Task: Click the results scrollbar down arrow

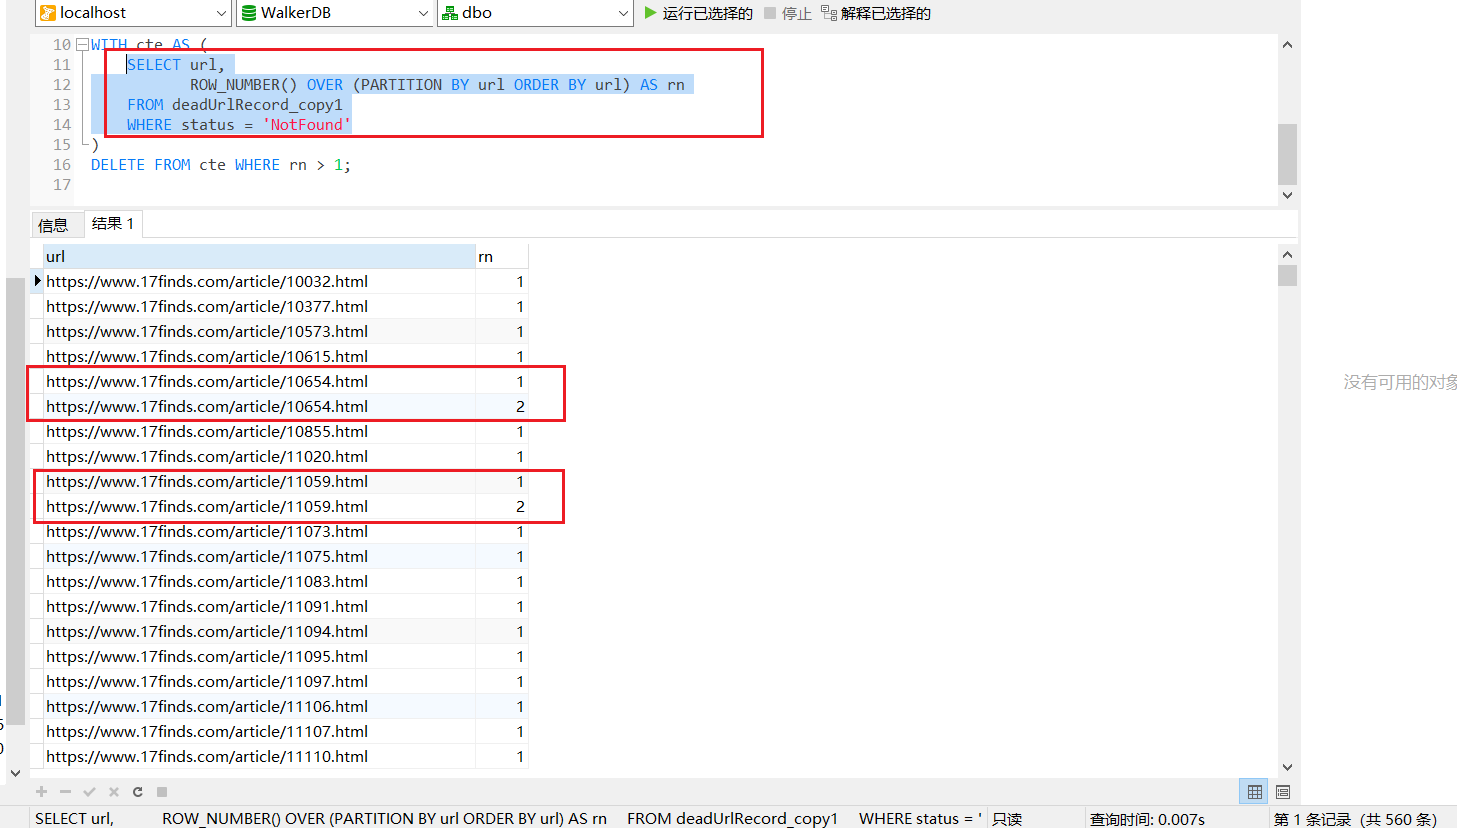Action: tap(1288, 767)
